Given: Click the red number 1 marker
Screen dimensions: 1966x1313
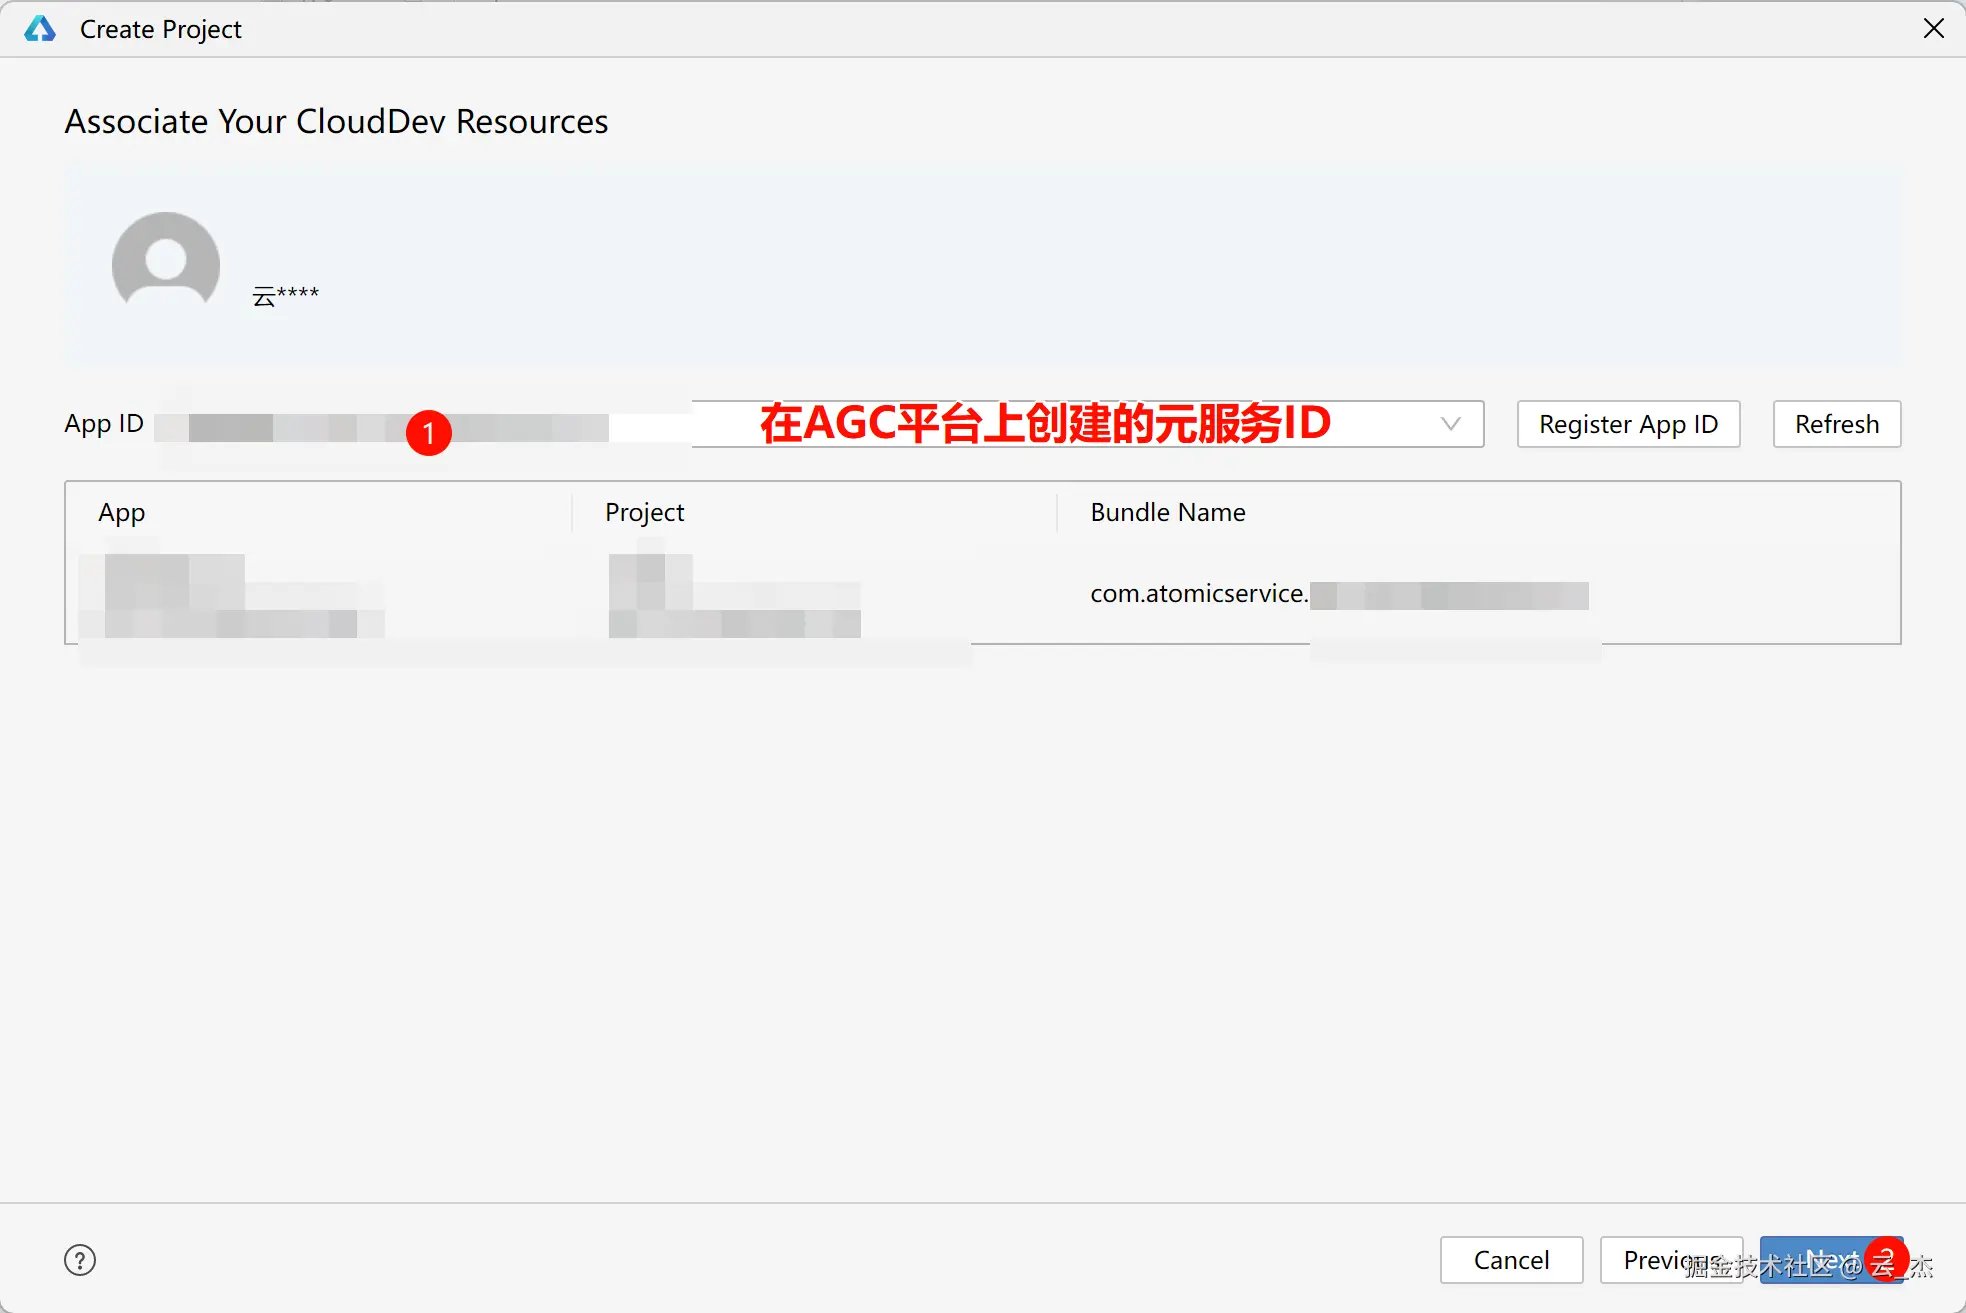Looking at the screenshot, I should pyautogui.click(x=429, y=433).
